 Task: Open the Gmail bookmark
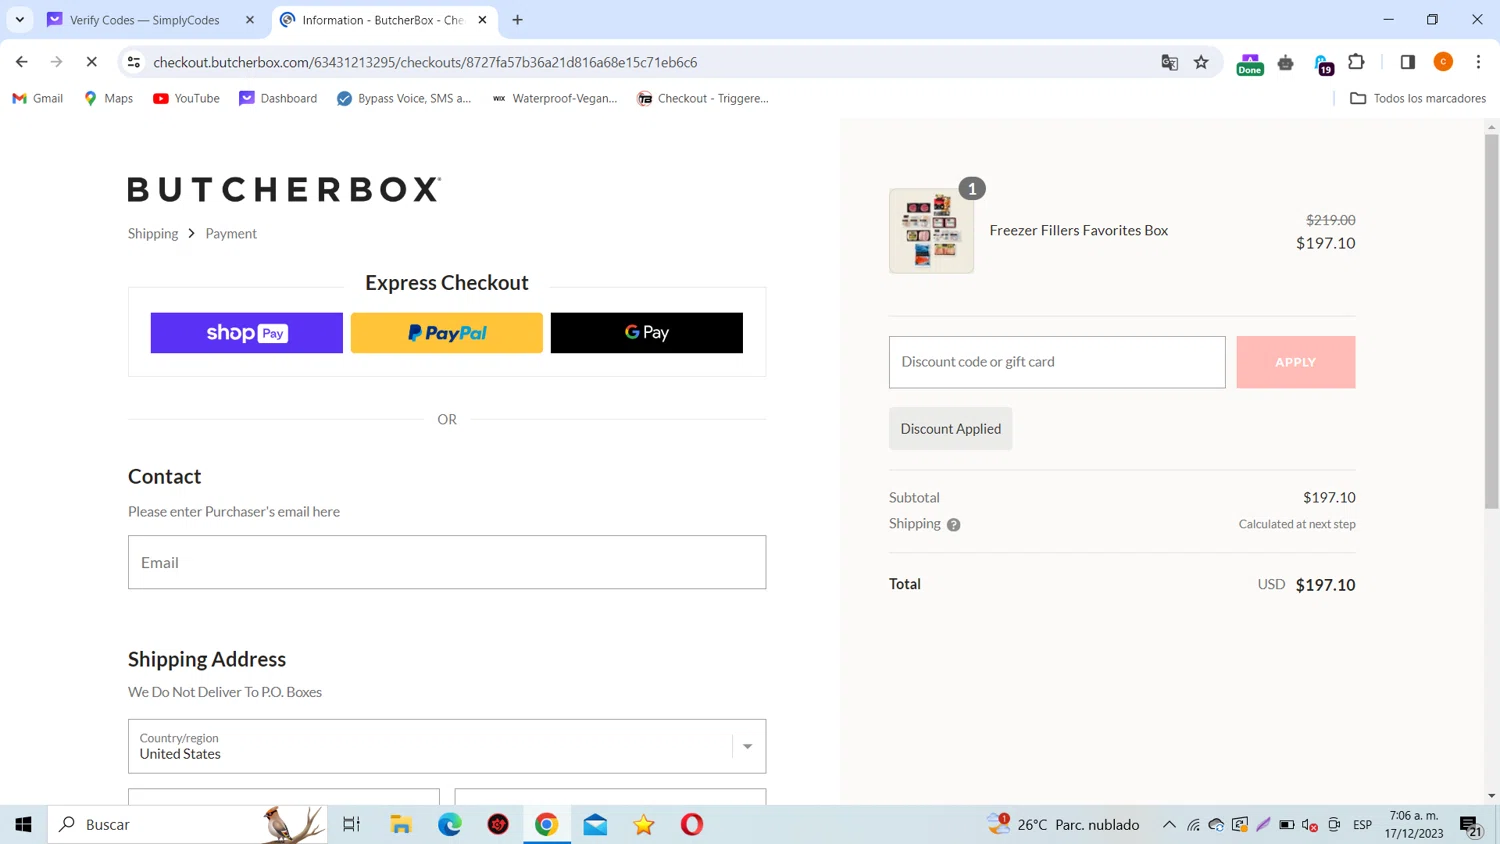[x=37, y=98]
